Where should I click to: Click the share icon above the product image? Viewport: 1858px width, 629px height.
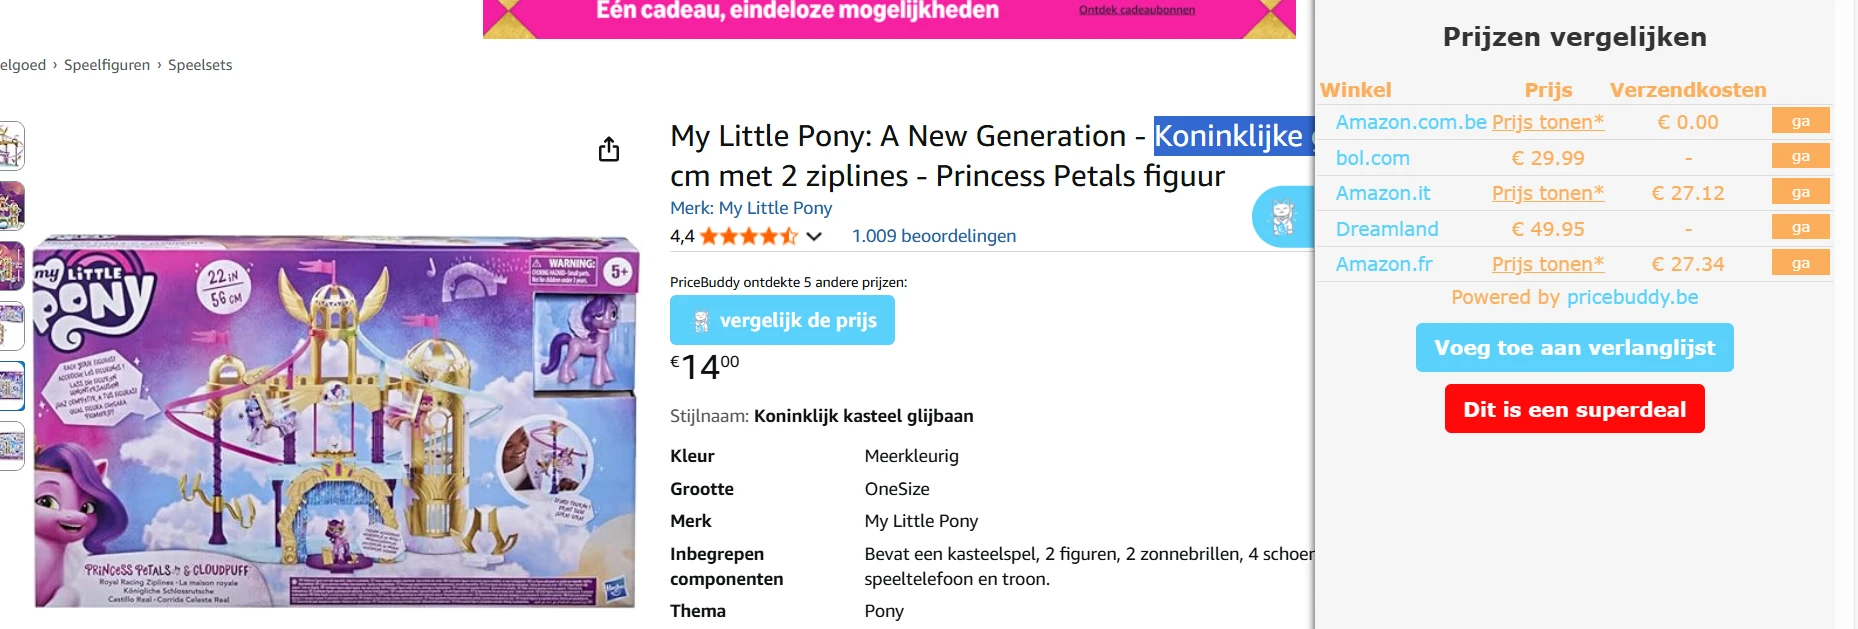pyautogui.click(x=609, y=150)
